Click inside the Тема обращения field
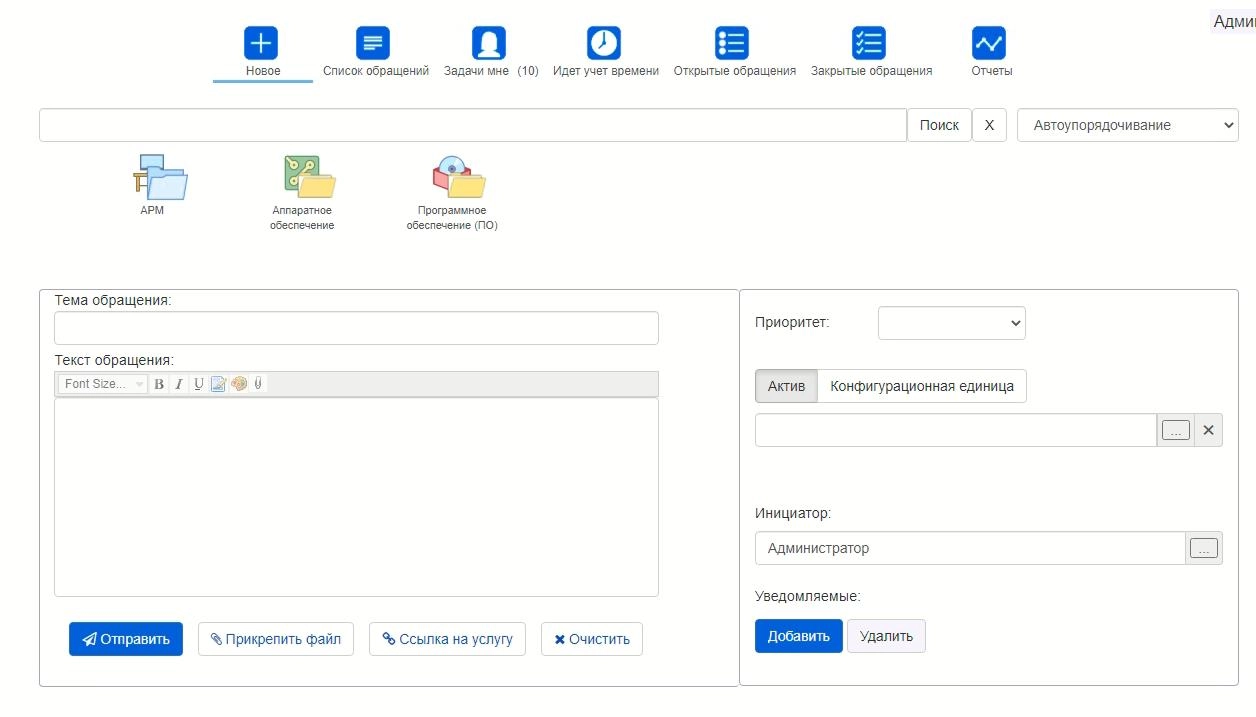Viewport: 1256px width, 717px height. 356,328
